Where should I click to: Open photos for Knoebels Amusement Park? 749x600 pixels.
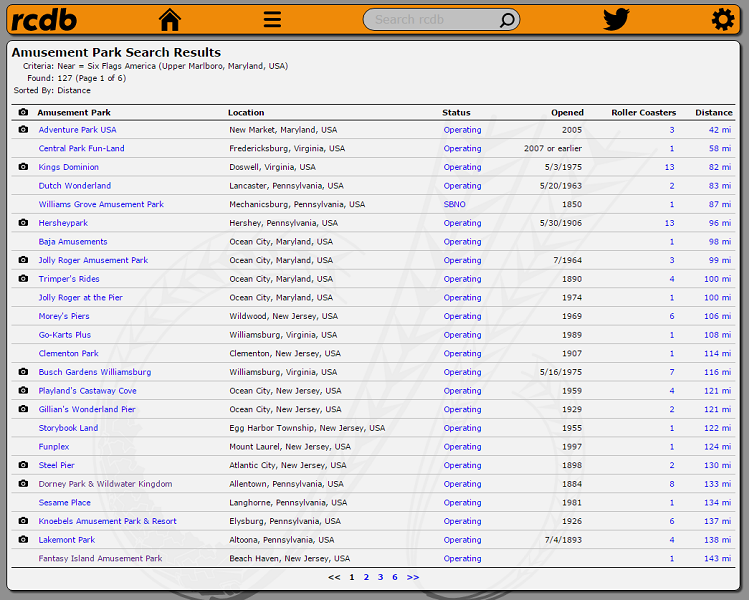click(23, 521)
